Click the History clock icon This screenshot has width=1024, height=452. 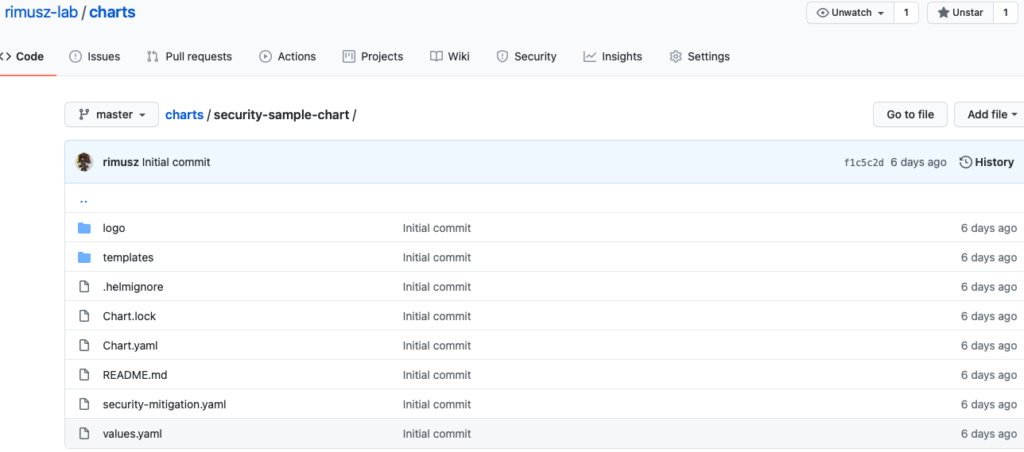pyautogui.click(x=965, y=162)
